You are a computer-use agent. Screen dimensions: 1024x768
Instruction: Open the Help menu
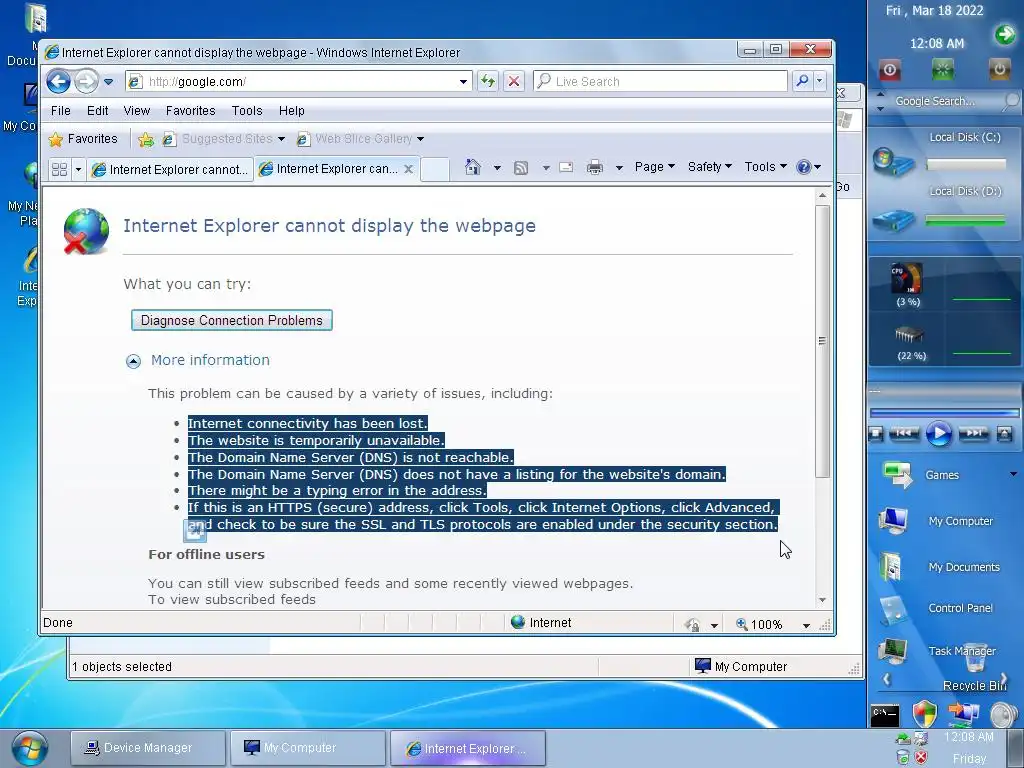(x=291, y=111)
